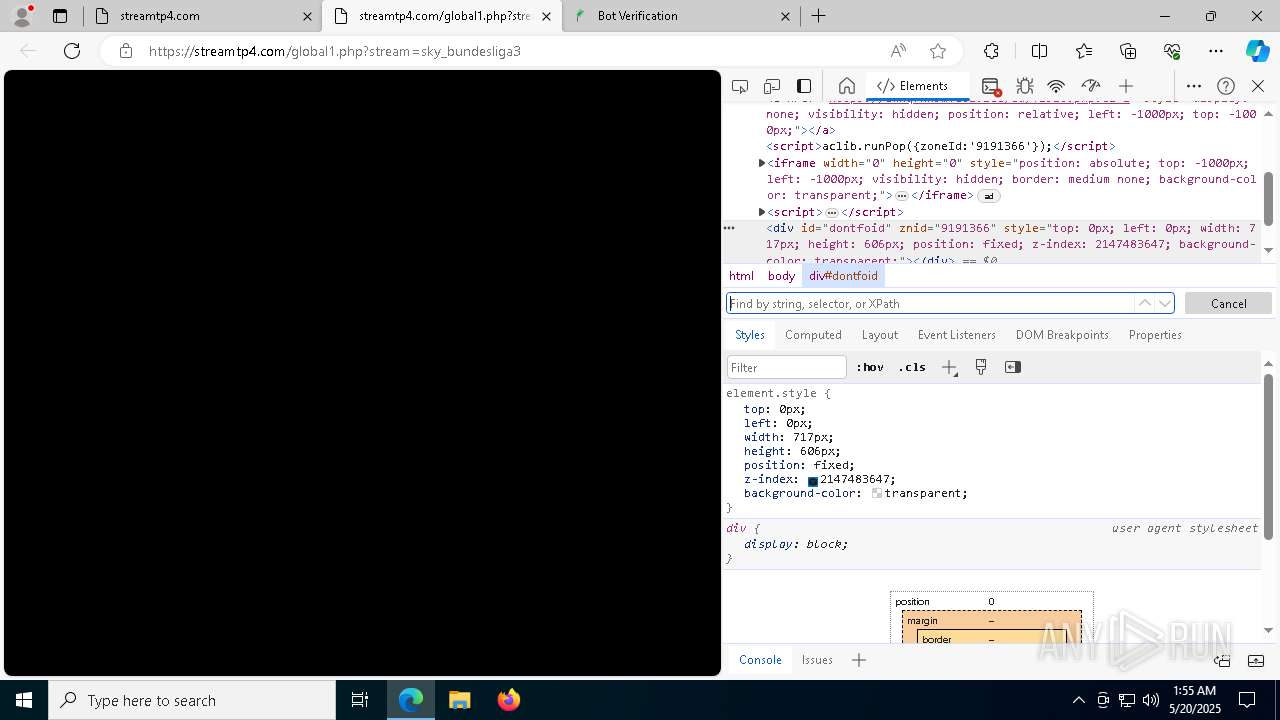This screenshot has width=1280, height=720.
Task: Switch to the Layout tab
Action: tap(879, 335)
